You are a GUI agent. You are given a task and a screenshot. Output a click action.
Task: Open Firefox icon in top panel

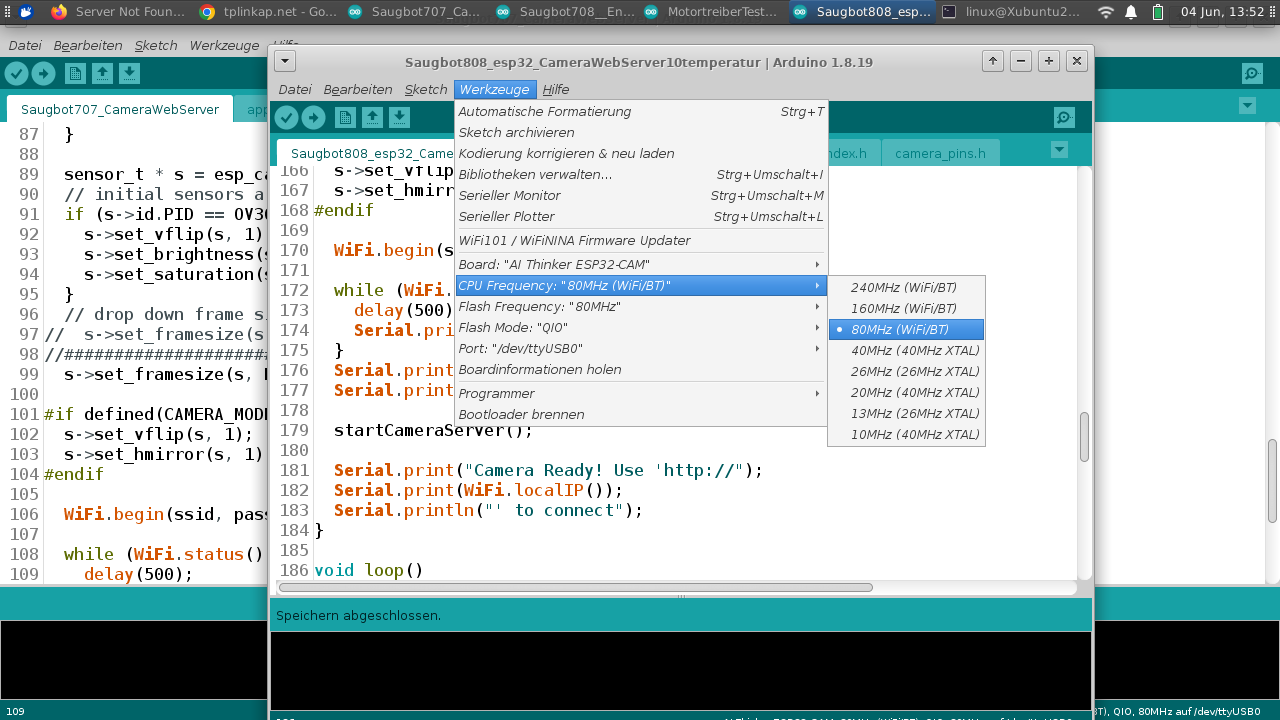[59, 12]
